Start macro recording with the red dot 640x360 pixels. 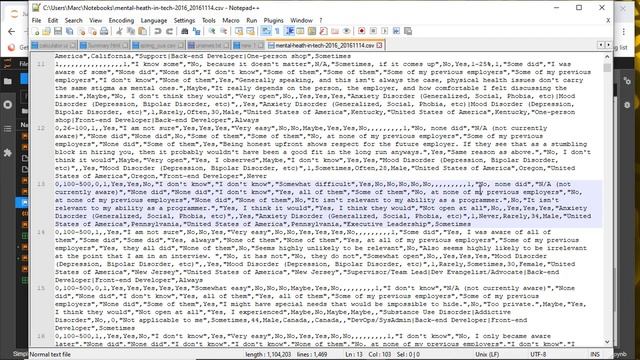(362, 31)
